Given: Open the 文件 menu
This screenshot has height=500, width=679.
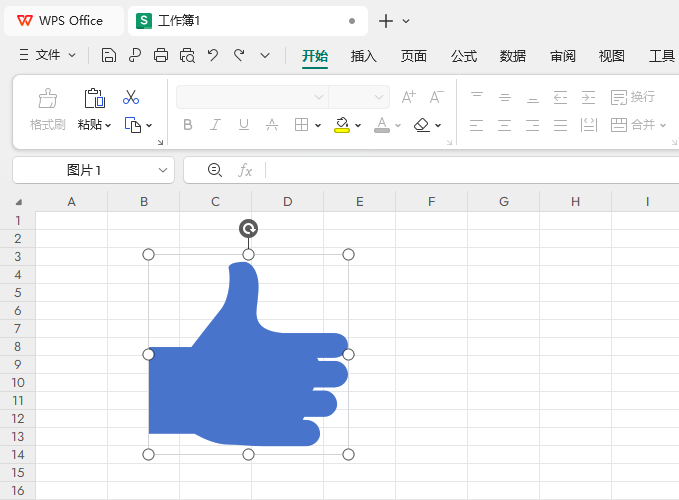Looking at the screenshot, I should 48,55.
